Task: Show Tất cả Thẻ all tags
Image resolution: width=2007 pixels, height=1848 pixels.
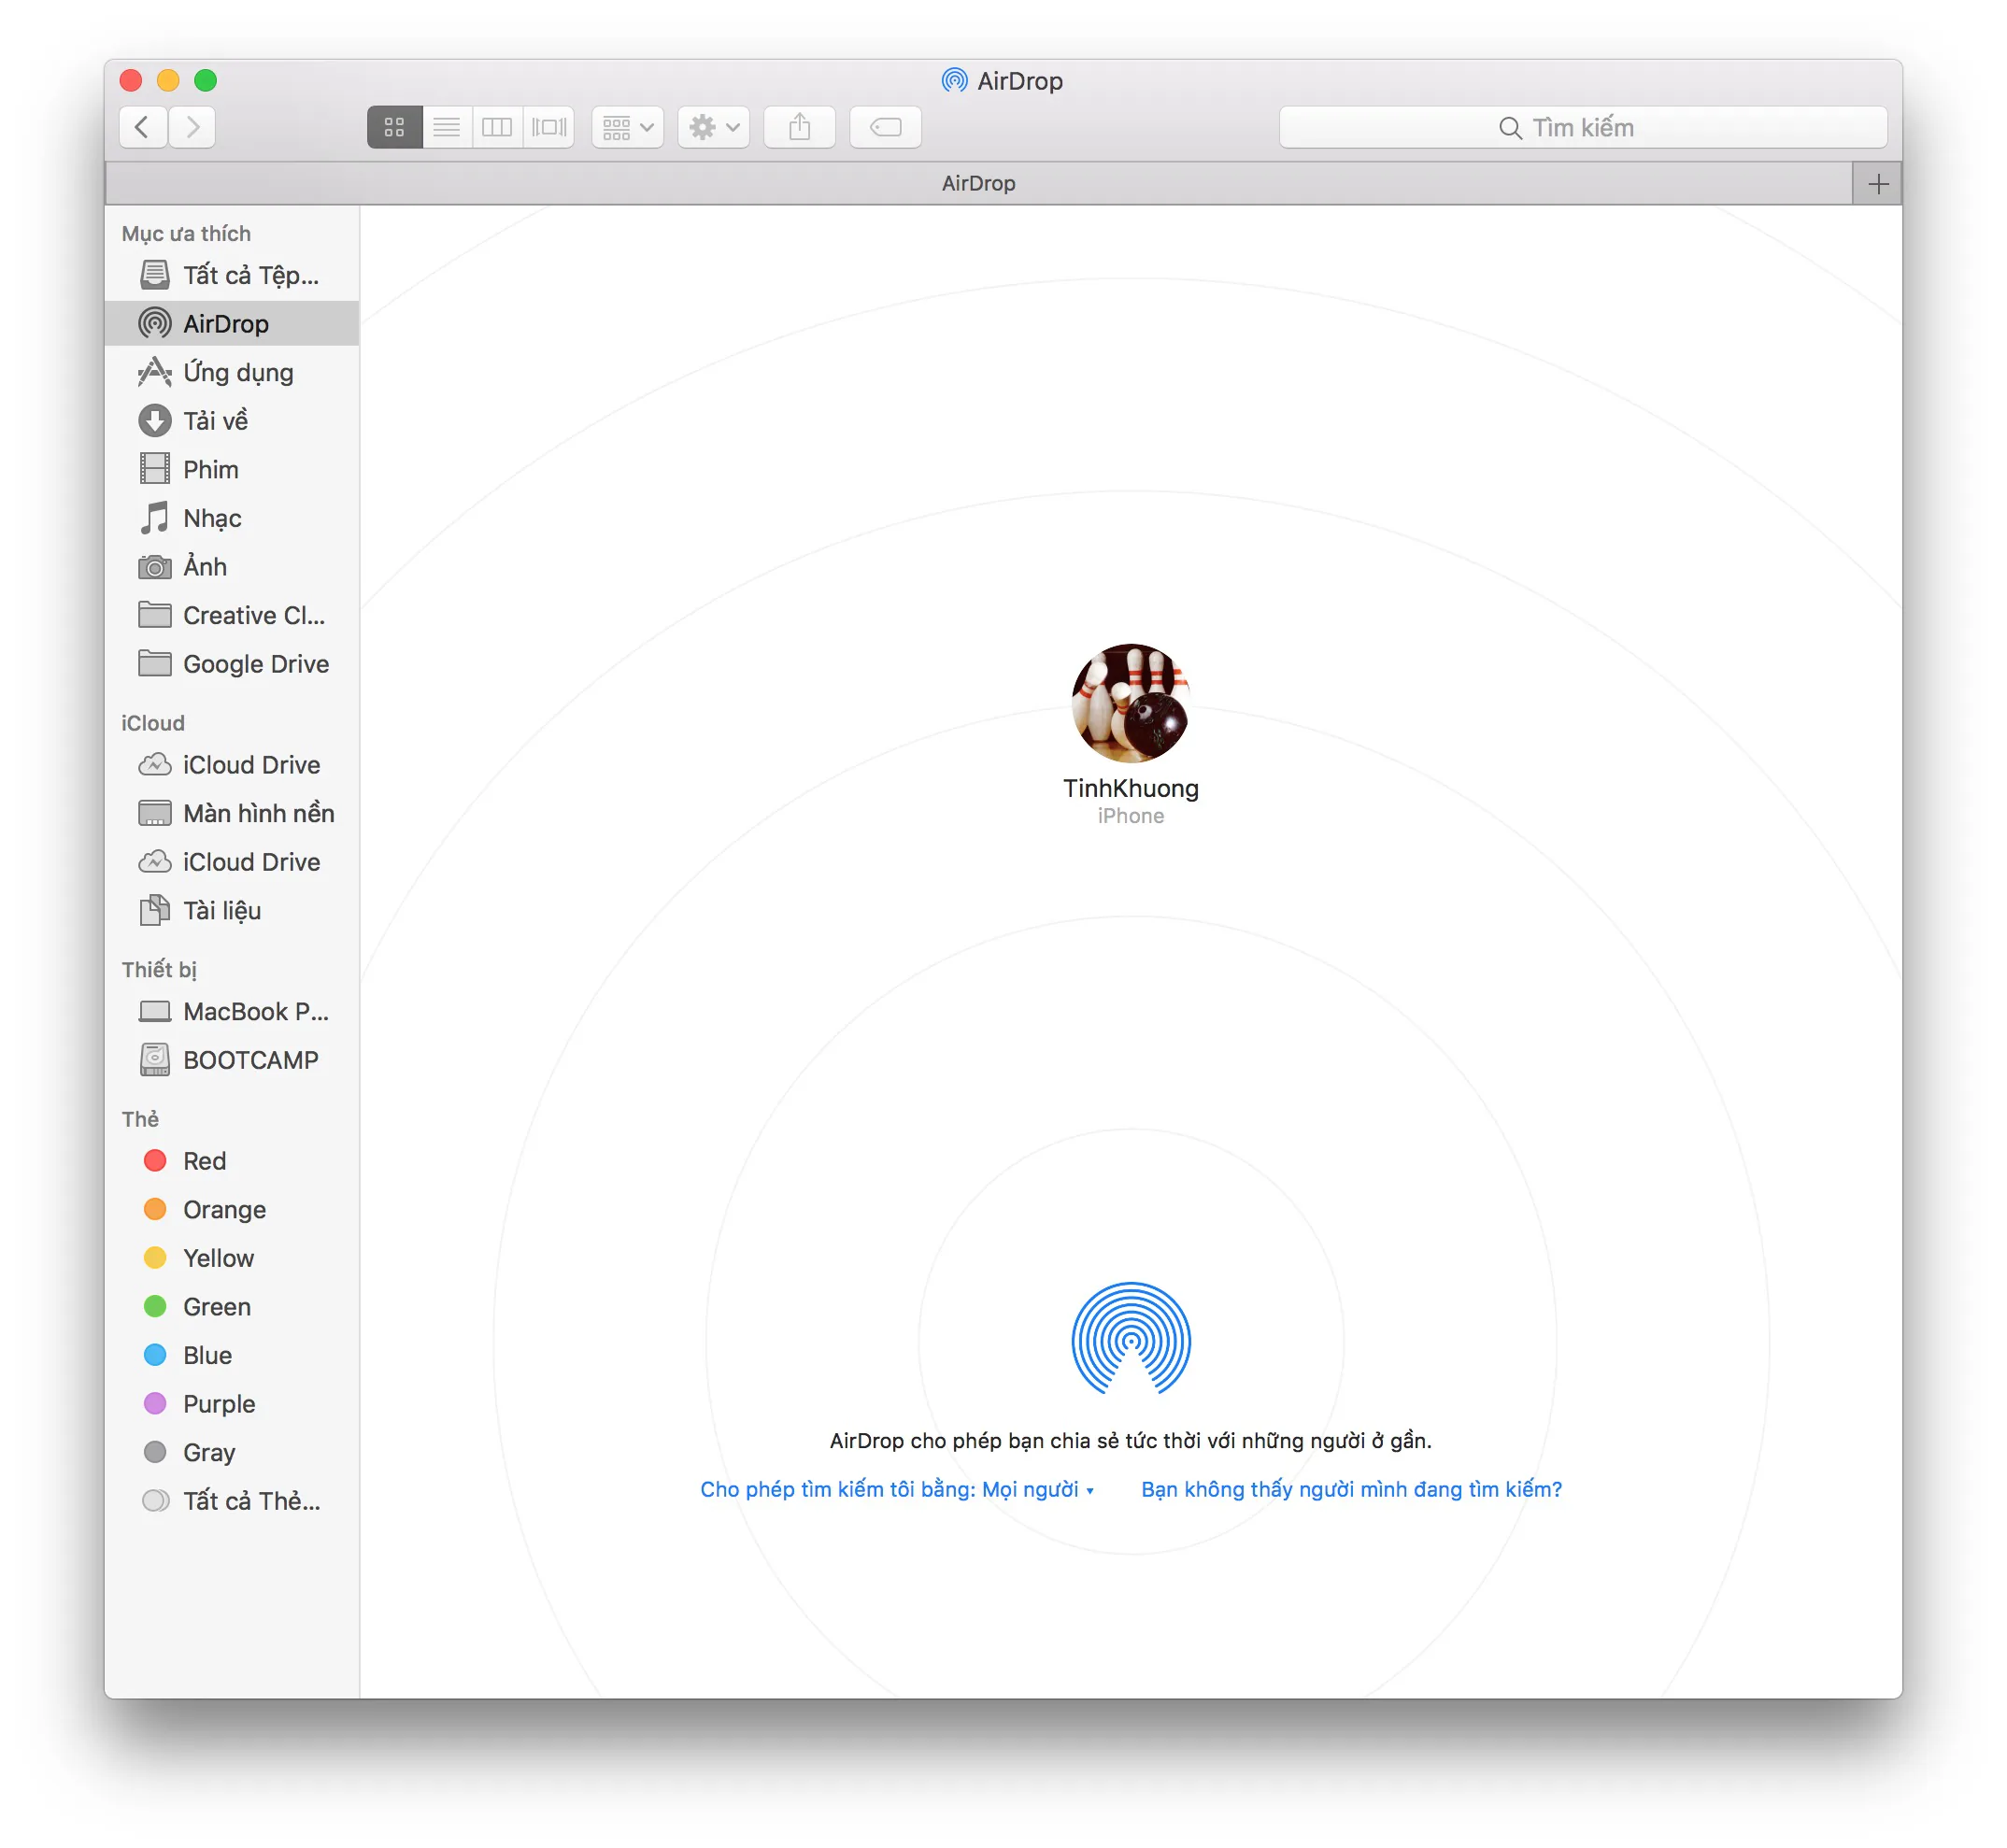Action: click(x=231, y=1501)
